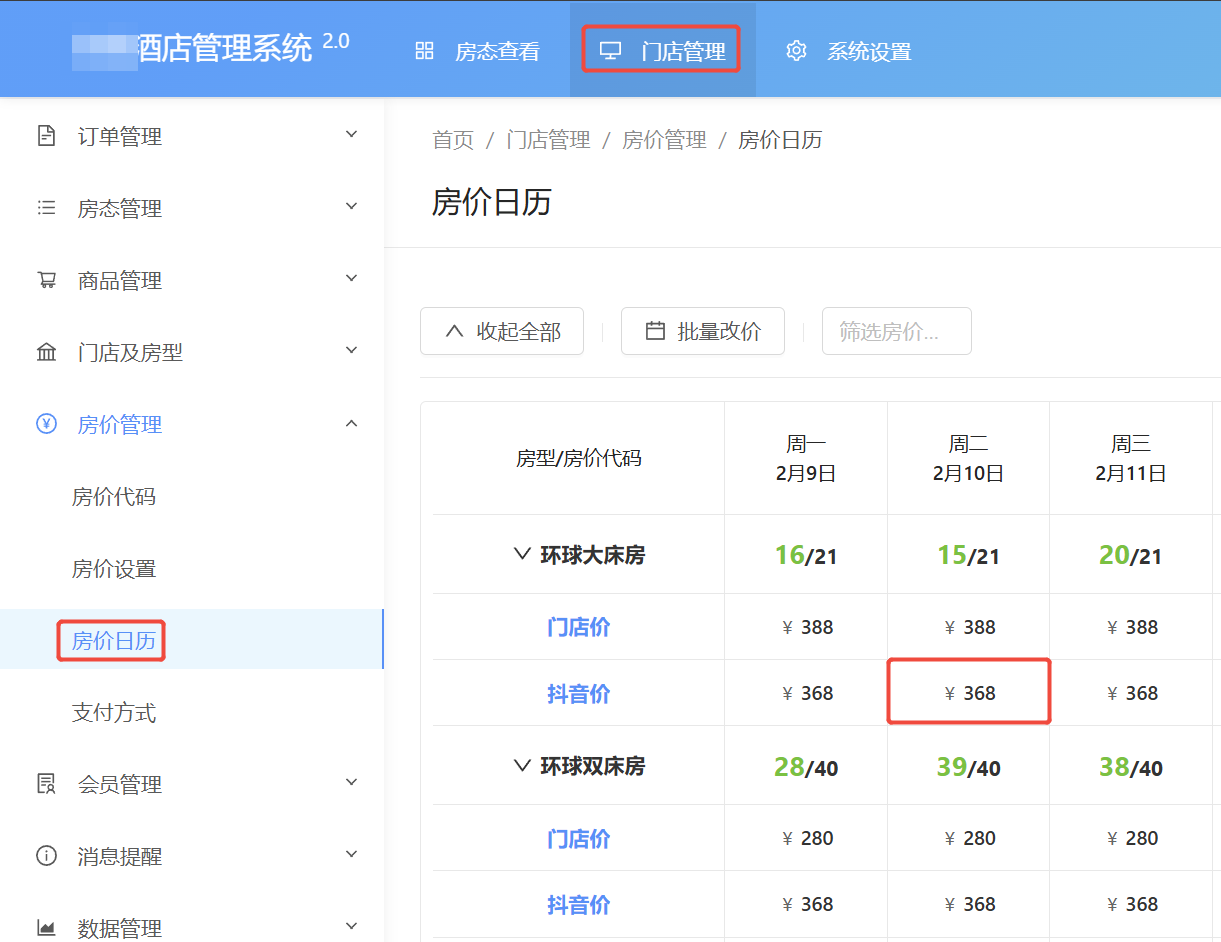Click 环球双床房 抖音价 ¥368 on 2月11日
Viewport: 1221px width, 942px height.
[x=1131, y=904]
